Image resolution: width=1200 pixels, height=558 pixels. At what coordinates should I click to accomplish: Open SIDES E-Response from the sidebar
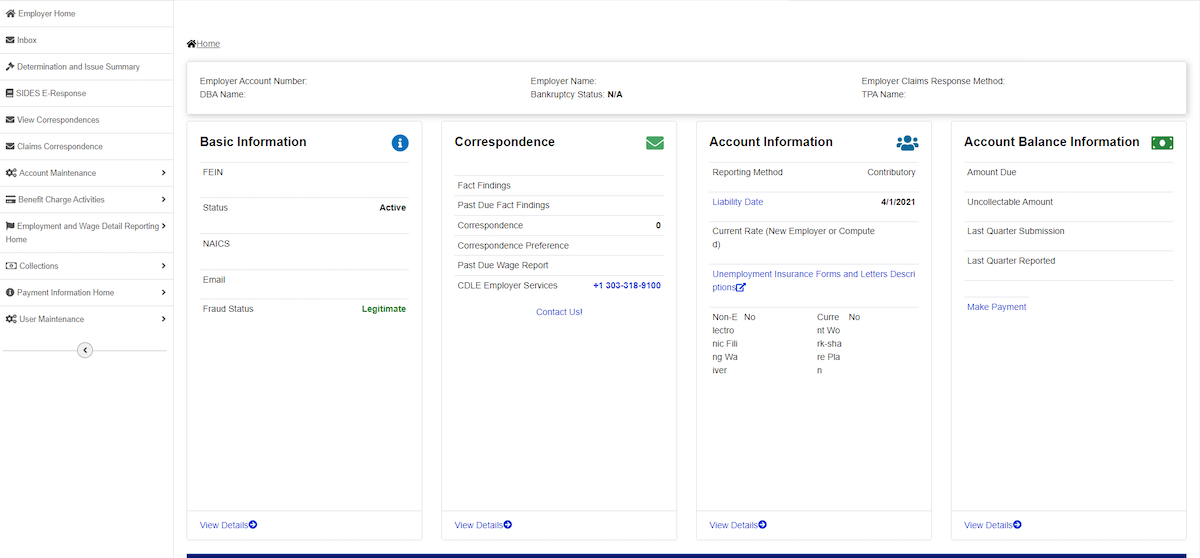(51, 93)
